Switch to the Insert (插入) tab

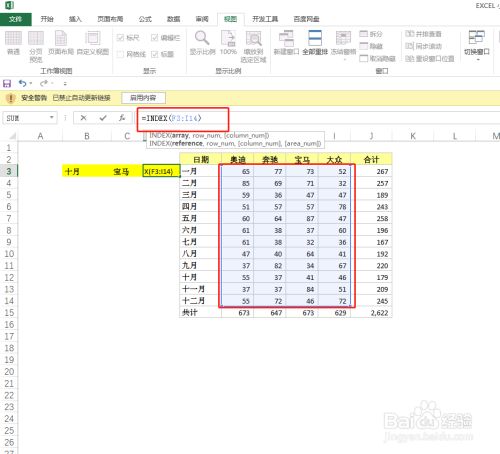[x=75, y=19]
